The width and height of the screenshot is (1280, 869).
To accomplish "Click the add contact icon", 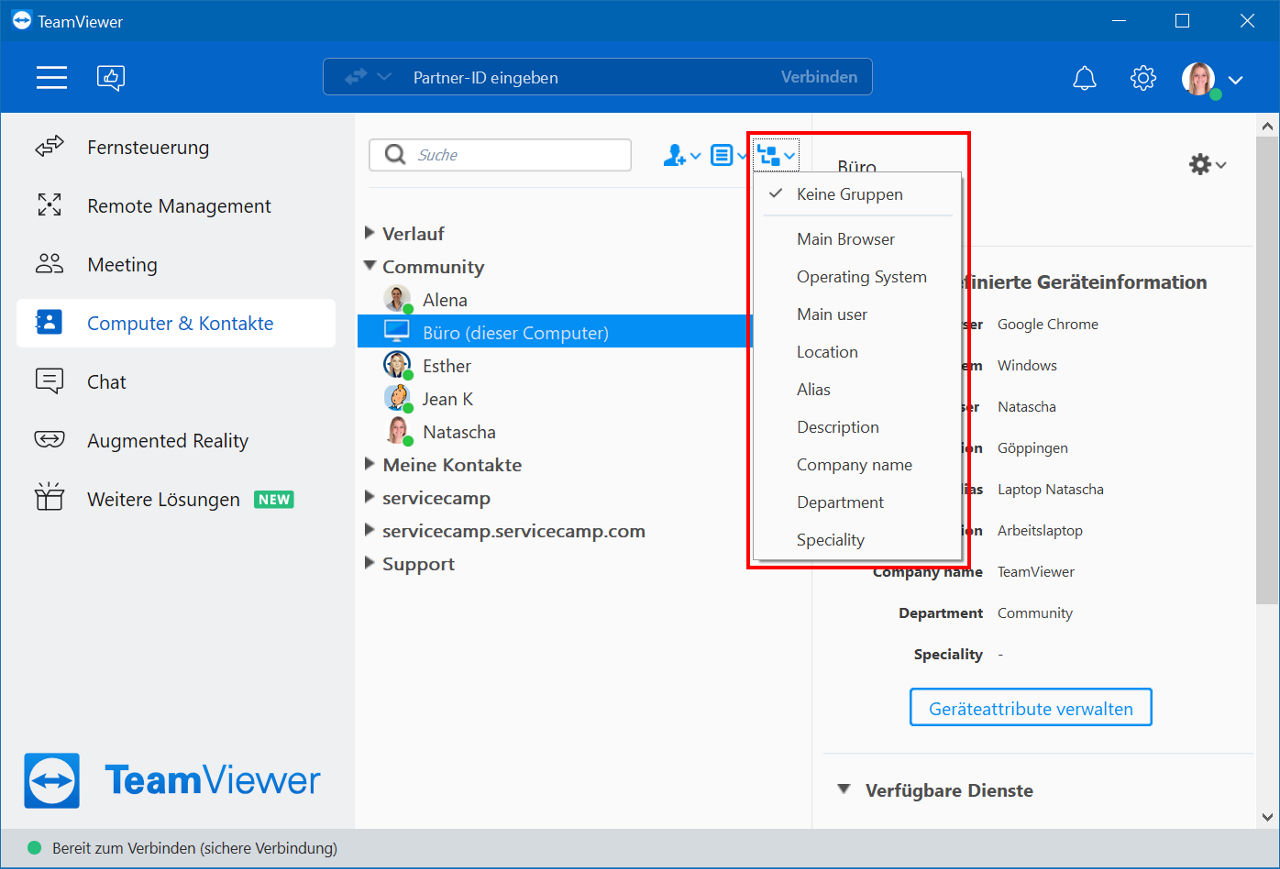I will pyautogui.click(x=675, y=155).
